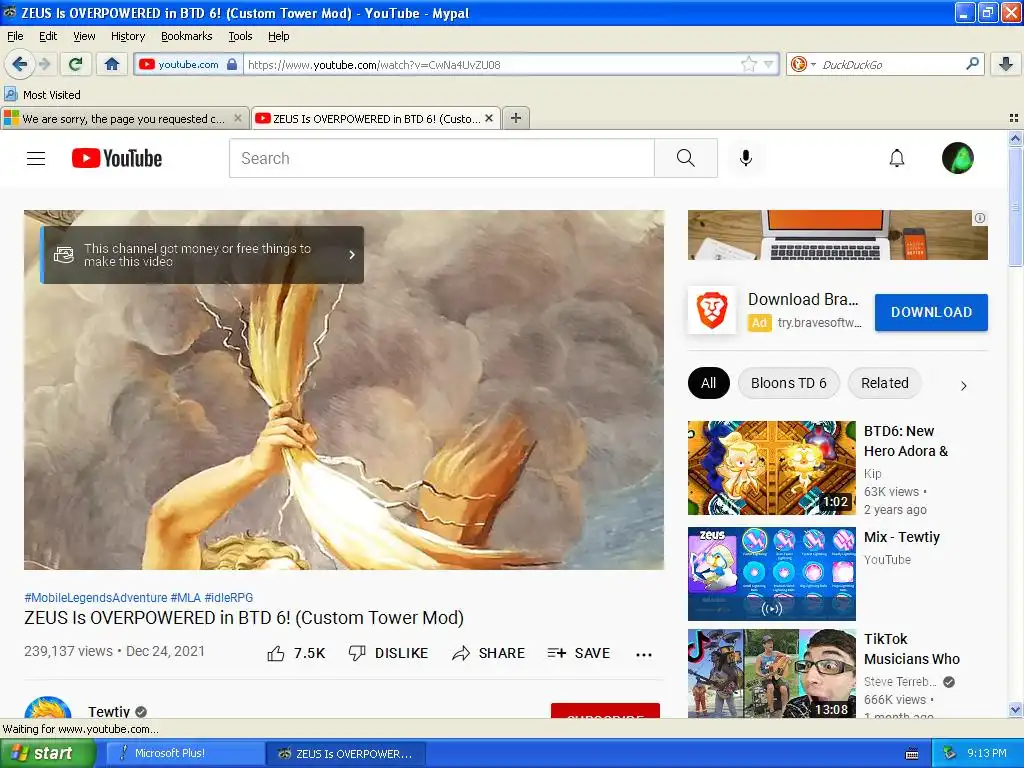The height and width of the screenshot is (768, 1024).
Task: Open the Edit menu
Action: [x=48, y=36]
